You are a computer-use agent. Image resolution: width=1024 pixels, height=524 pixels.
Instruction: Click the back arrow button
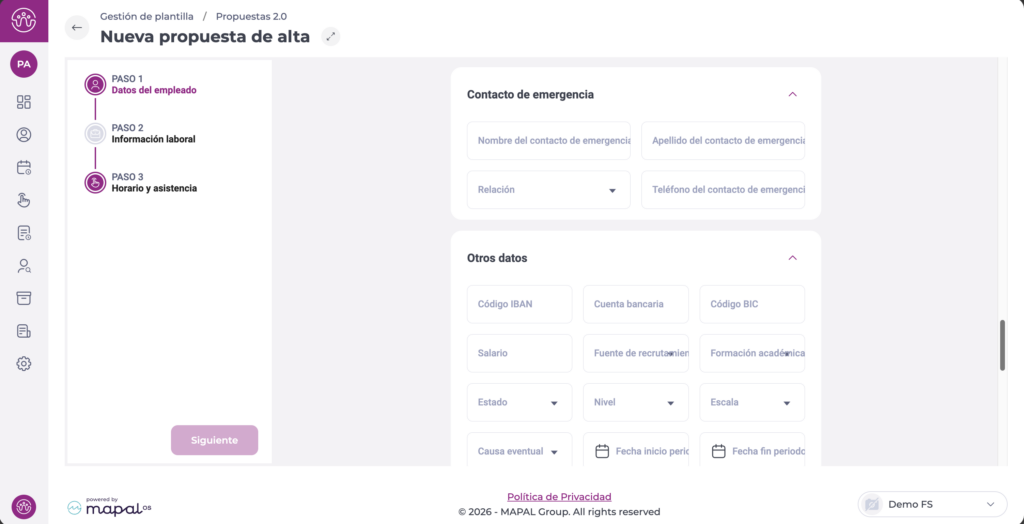(x=77, y=28)
